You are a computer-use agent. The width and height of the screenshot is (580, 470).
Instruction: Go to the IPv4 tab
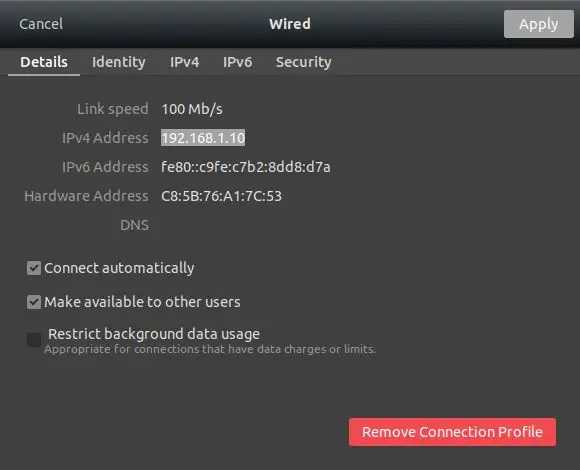tap(185, 62)
